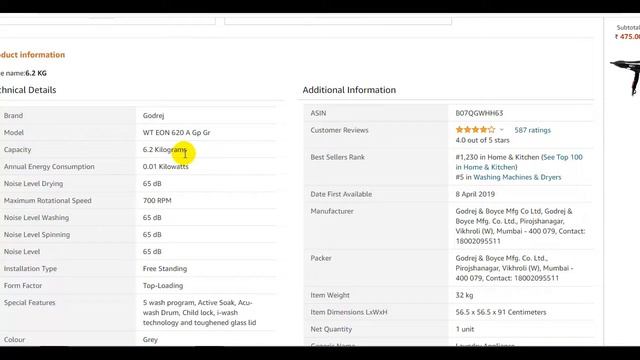
Task: Click the Noise Level Drying value 65 dB
Action: point(152,184)
